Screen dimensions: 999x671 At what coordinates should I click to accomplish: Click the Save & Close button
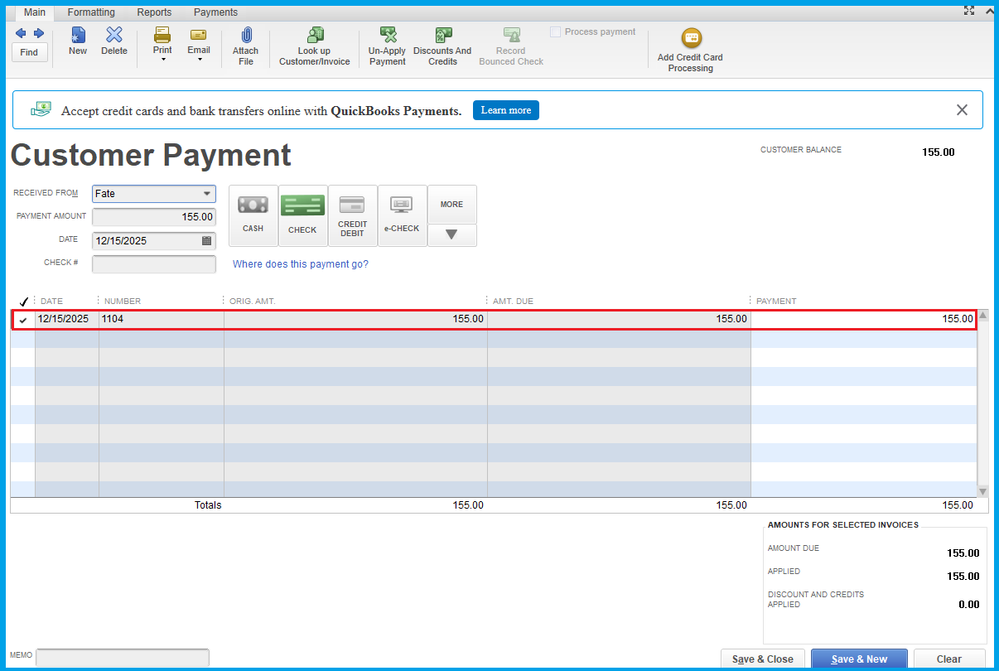click(762, 659)
